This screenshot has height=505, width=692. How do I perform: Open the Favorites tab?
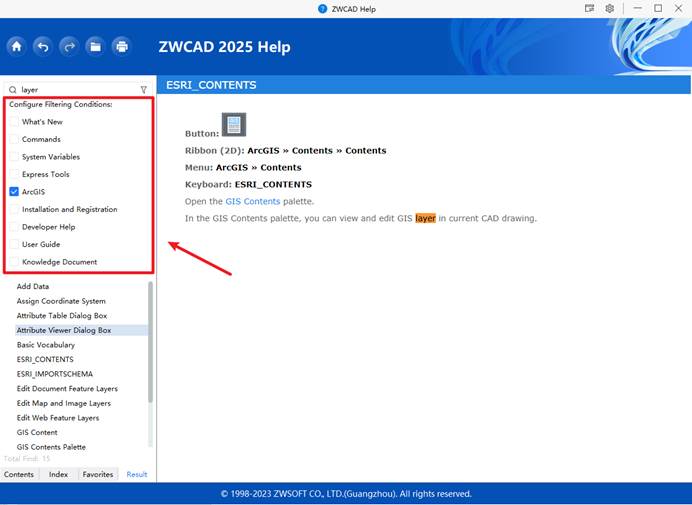point(98,474)
